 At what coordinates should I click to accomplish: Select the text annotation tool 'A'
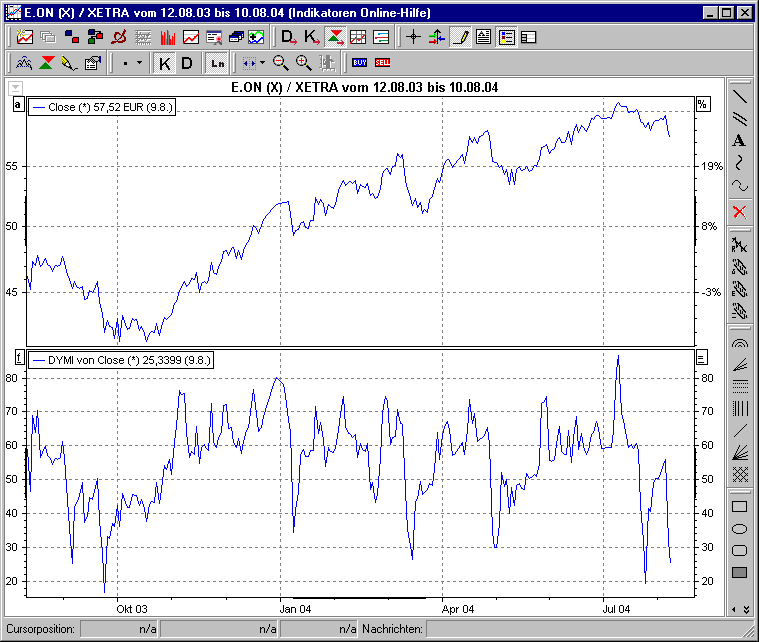coord(739,140)
